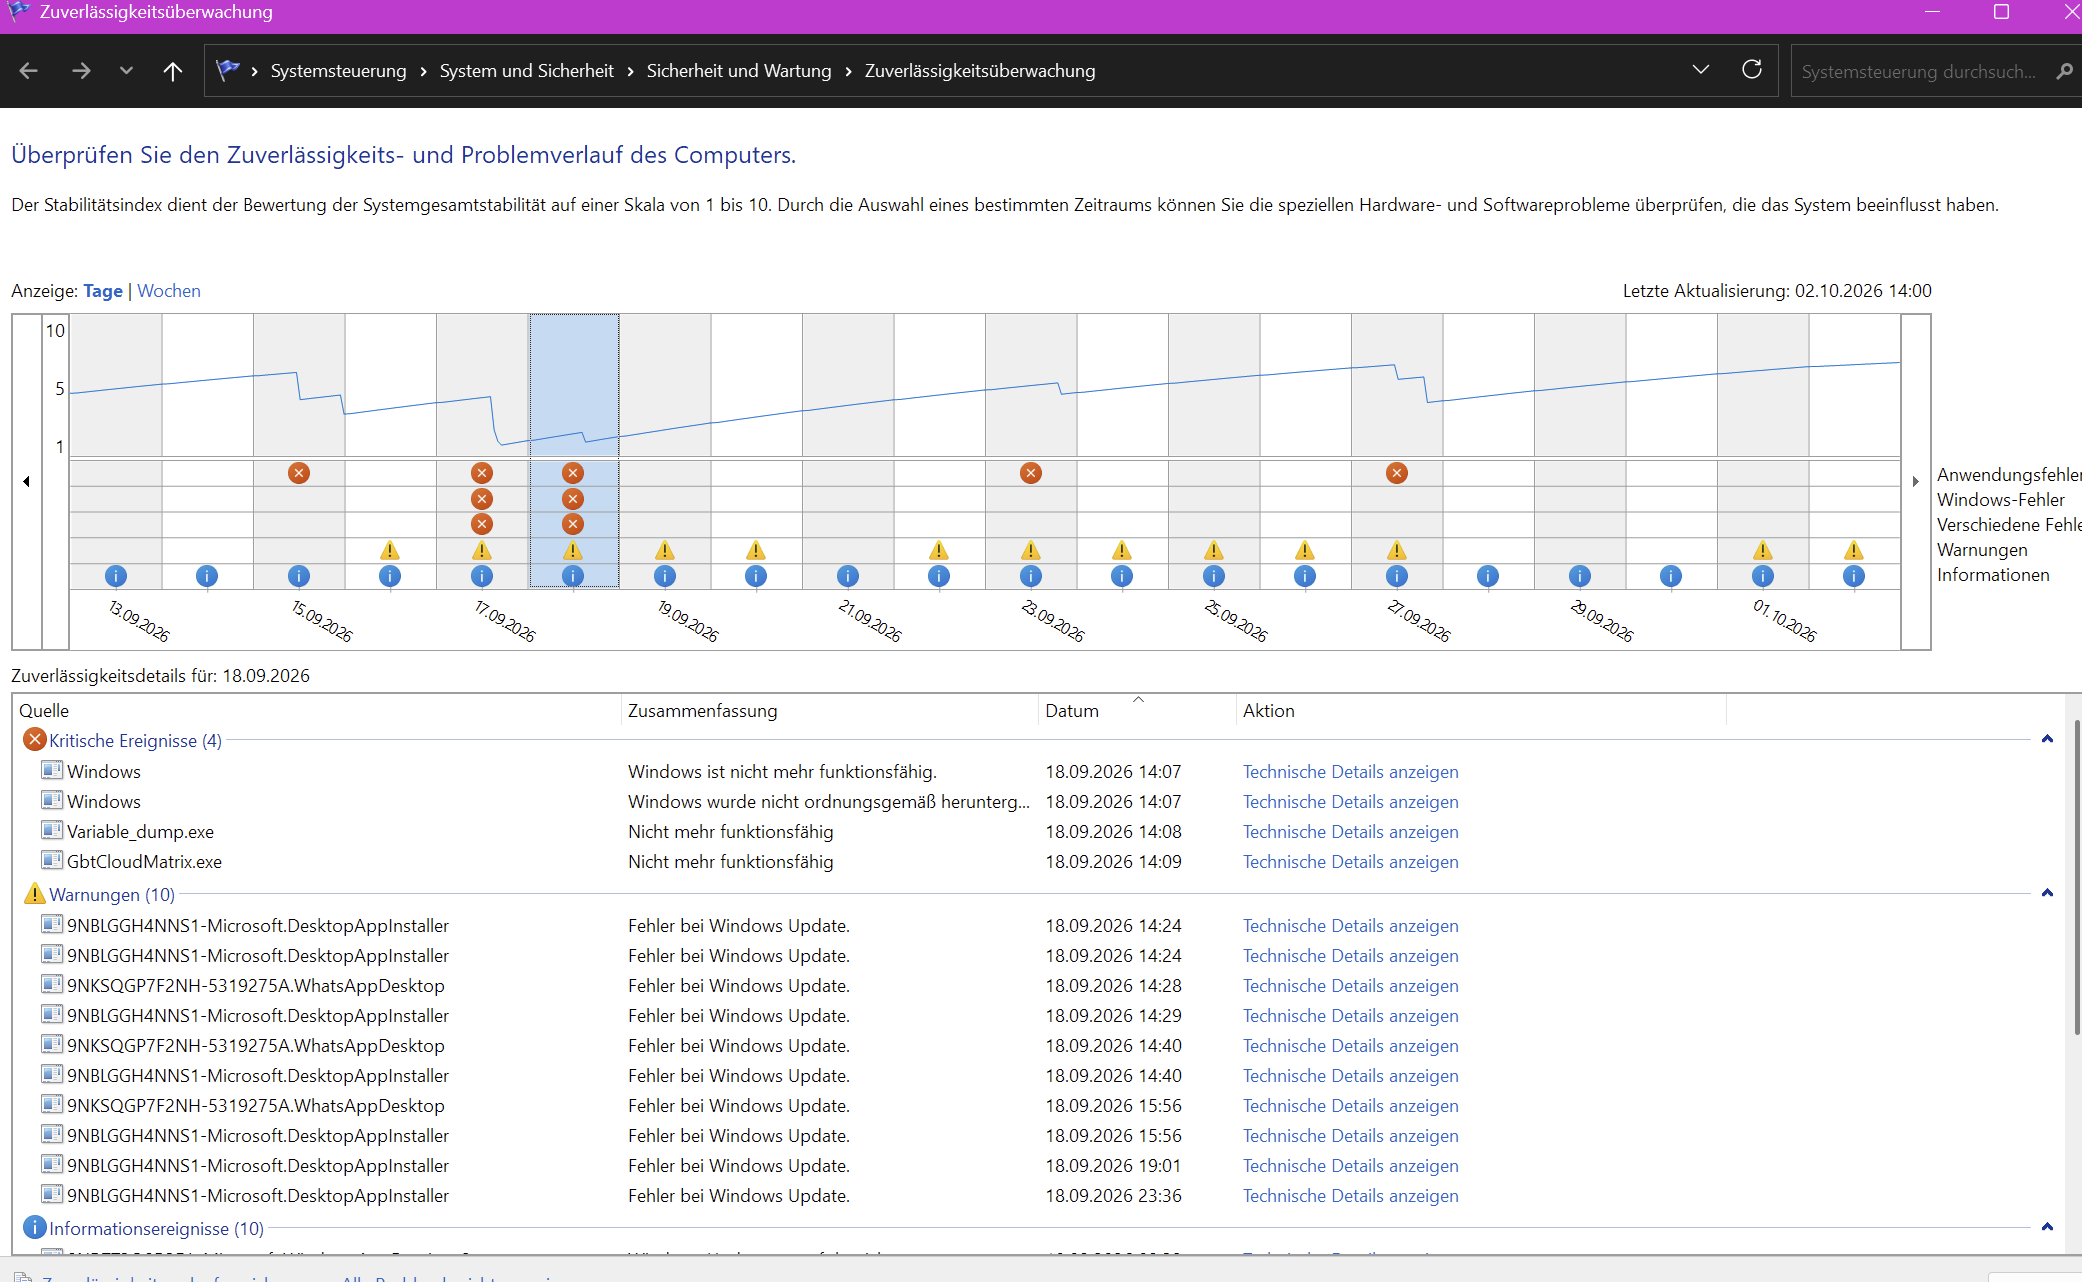
Task: Collapse the Kritische Ereignisse group
Action: point(2047,739)
